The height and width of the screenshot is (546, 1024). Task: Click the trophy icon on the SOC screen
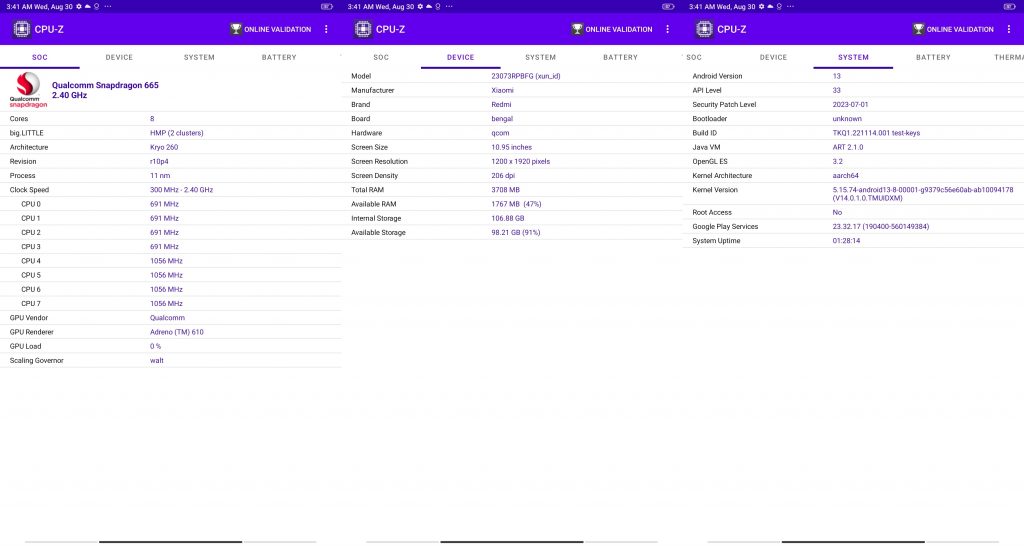tap(236, 29)
